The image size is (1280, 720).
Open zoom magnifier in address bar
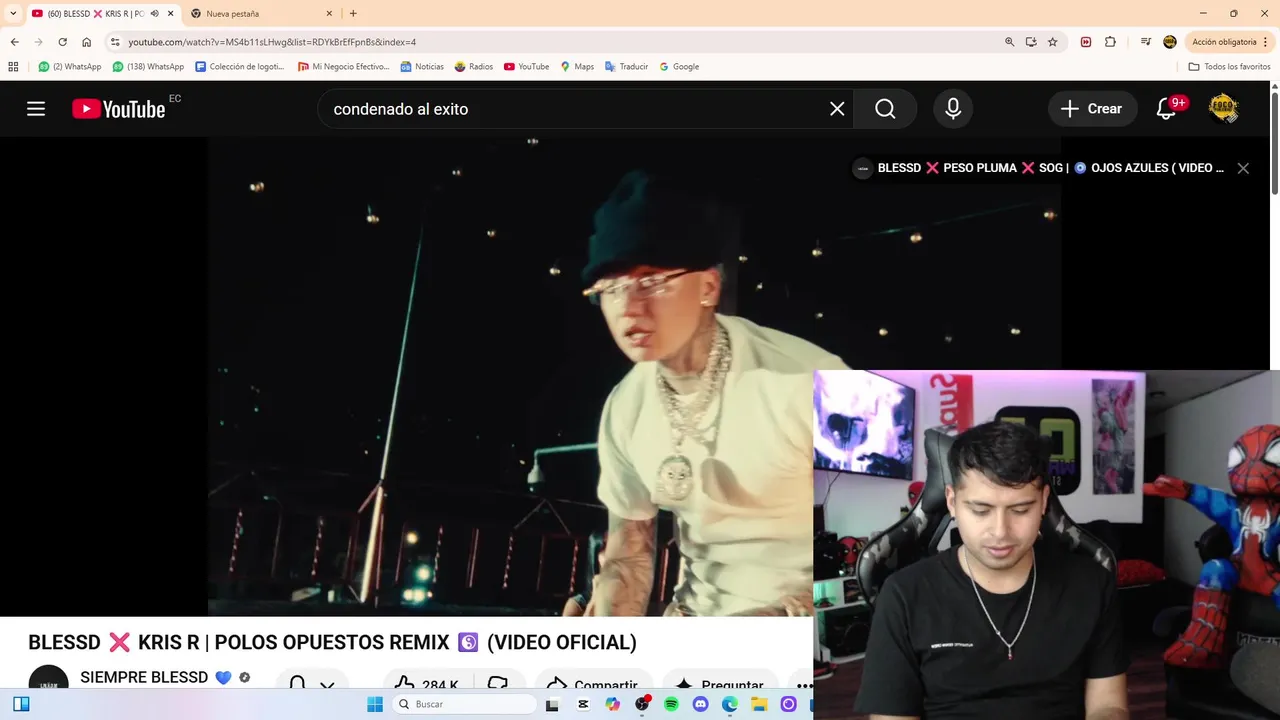[1009, 42]
